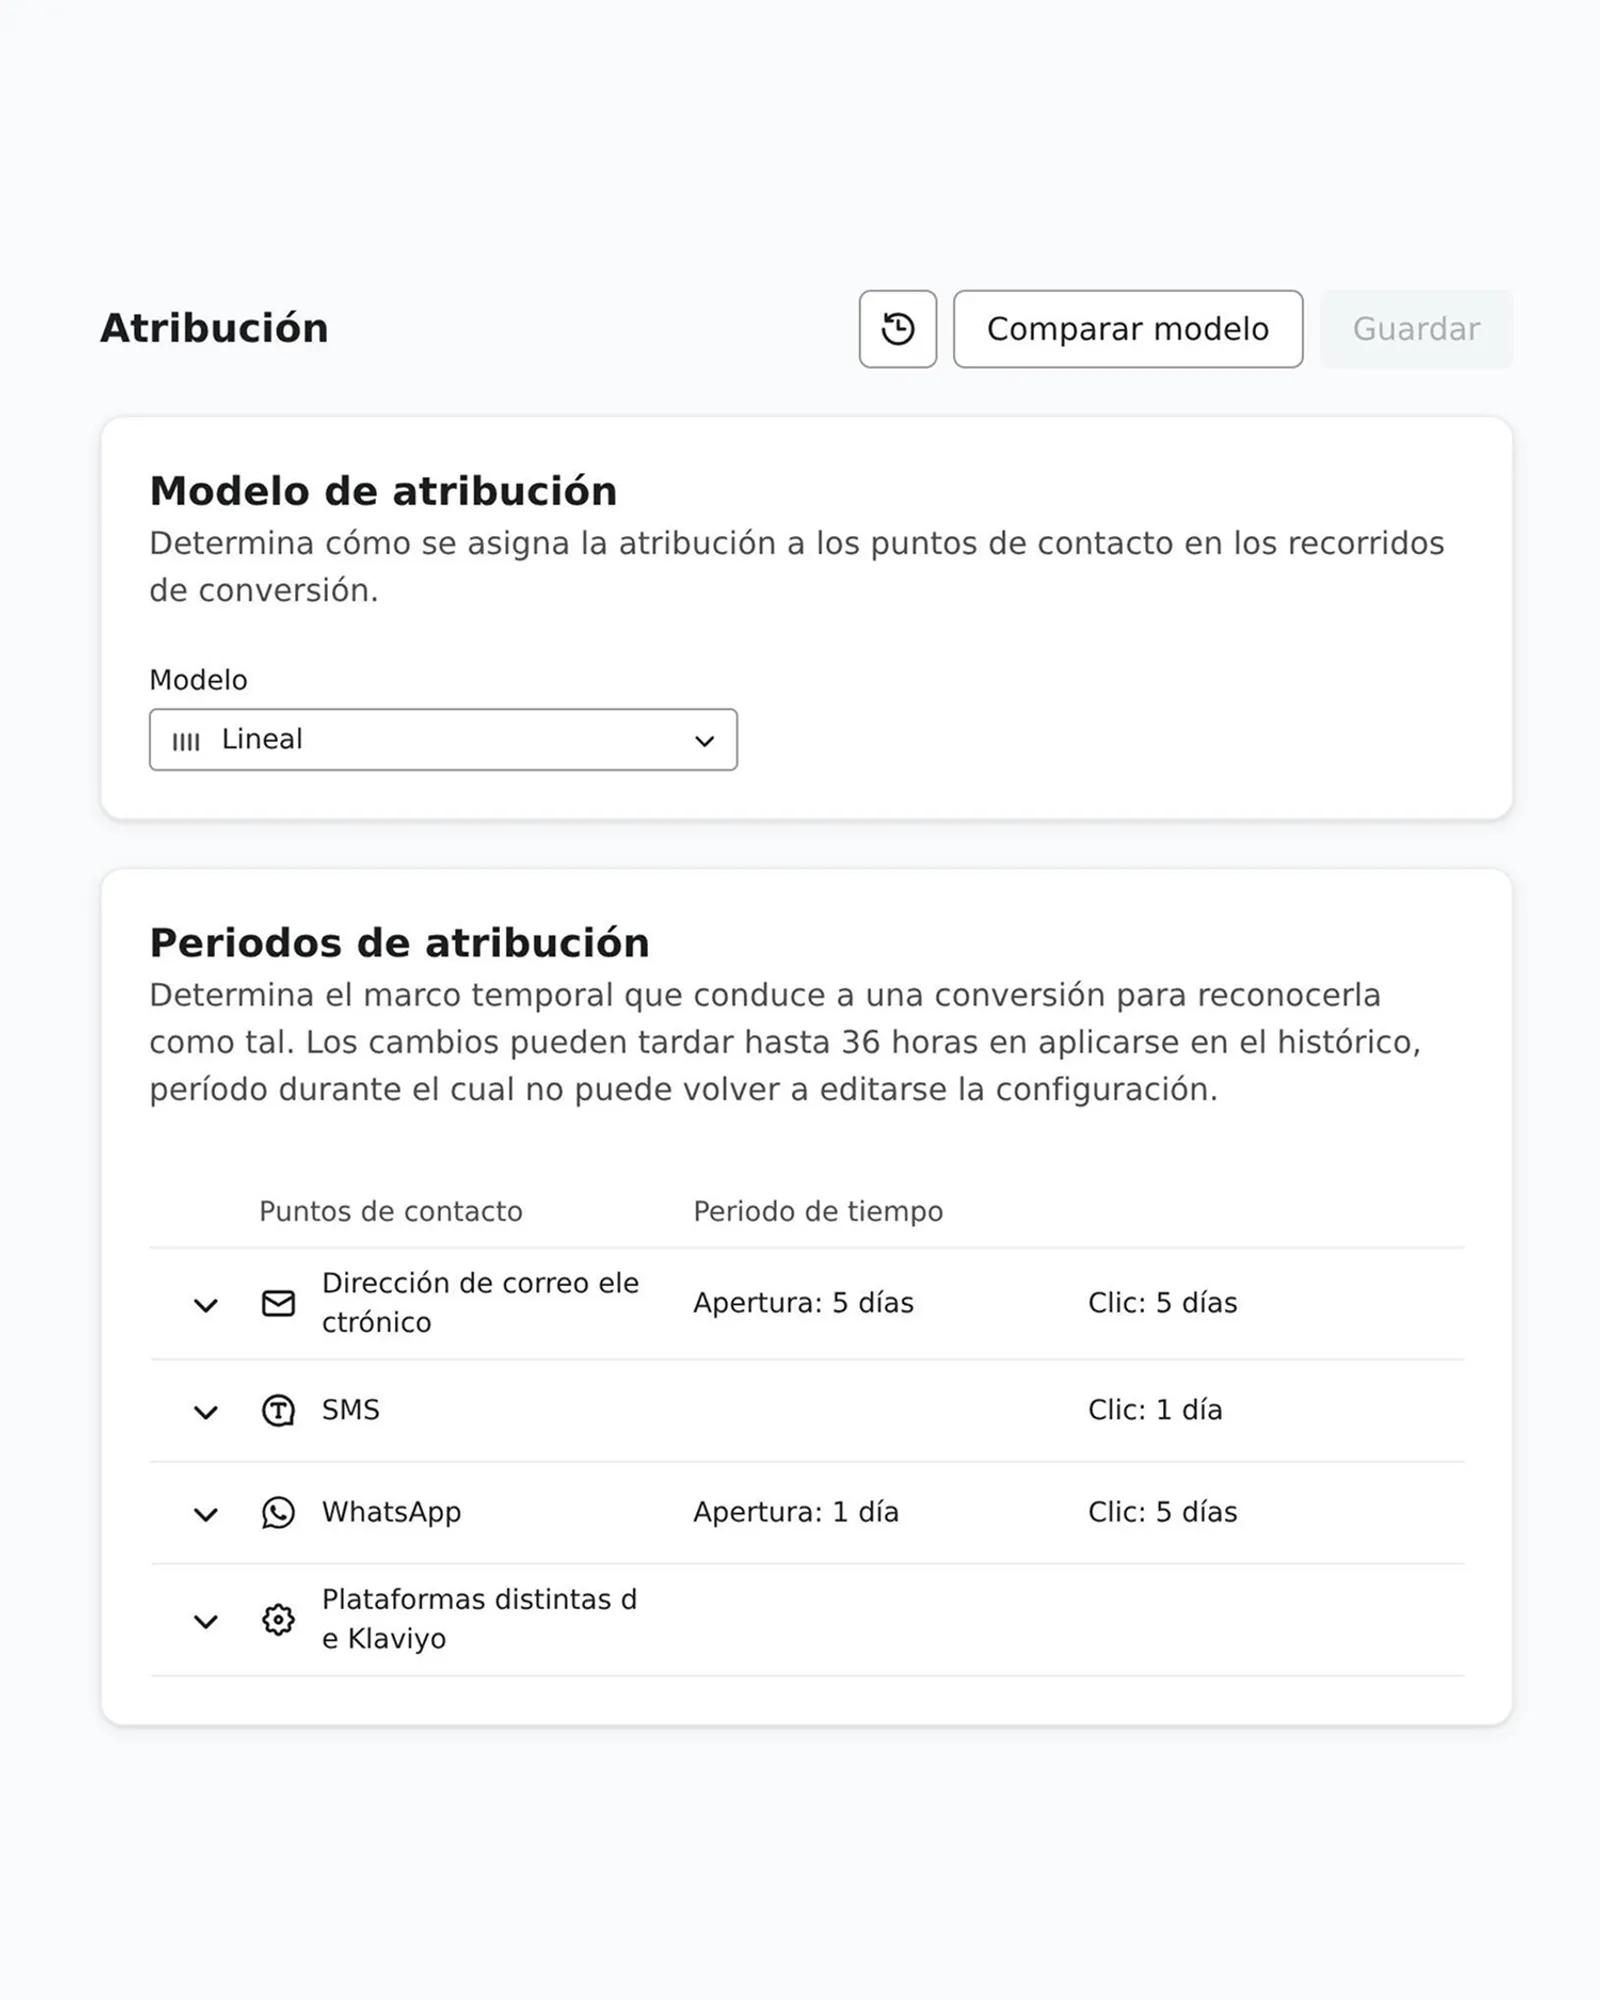Screen dimensions: 1600x2000
Task: Select Clic: 1 día for SMS
Action: coord(1156,1409)
